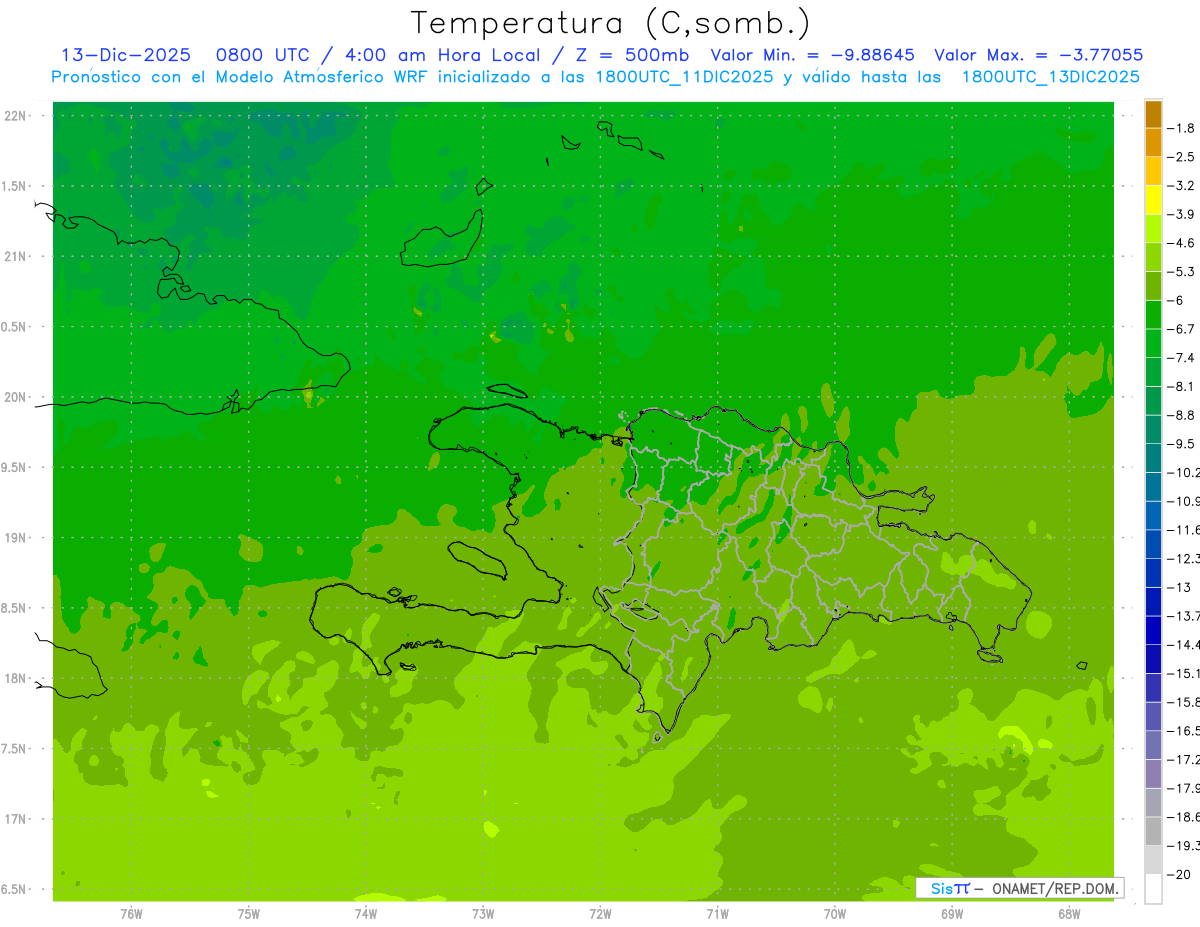Viewport: 1200px width, 927px height.
Task: Click the '-9.5' legend value
Action: 1181,443
